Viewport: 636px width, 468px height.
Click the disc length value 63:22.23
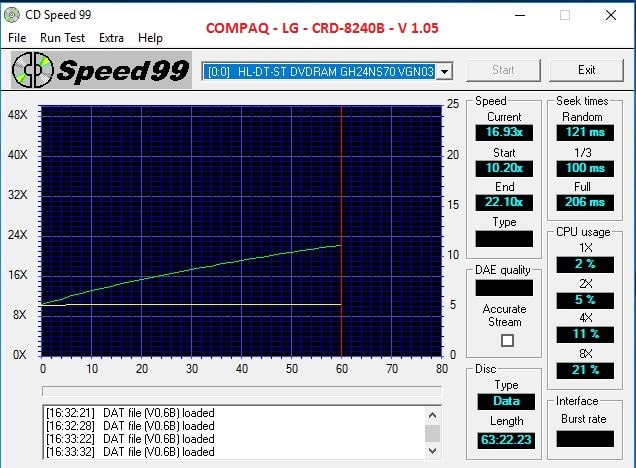[506, 440]
